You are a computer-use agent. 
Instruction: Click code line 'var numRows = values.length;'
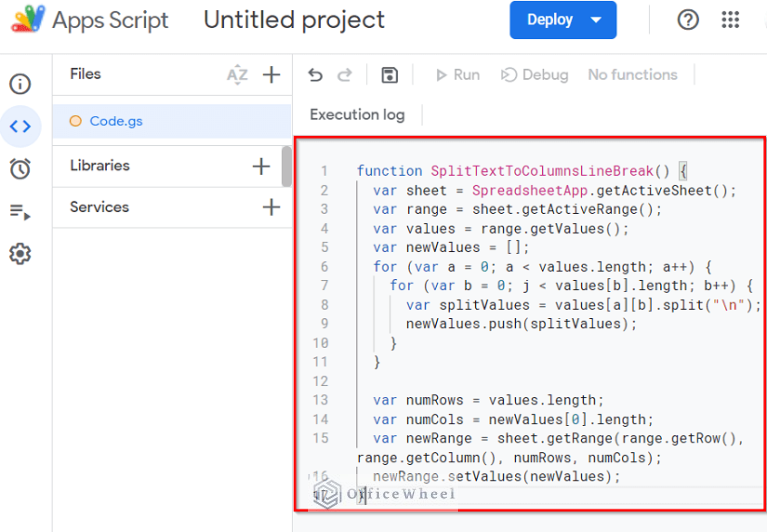coord(488,400)
